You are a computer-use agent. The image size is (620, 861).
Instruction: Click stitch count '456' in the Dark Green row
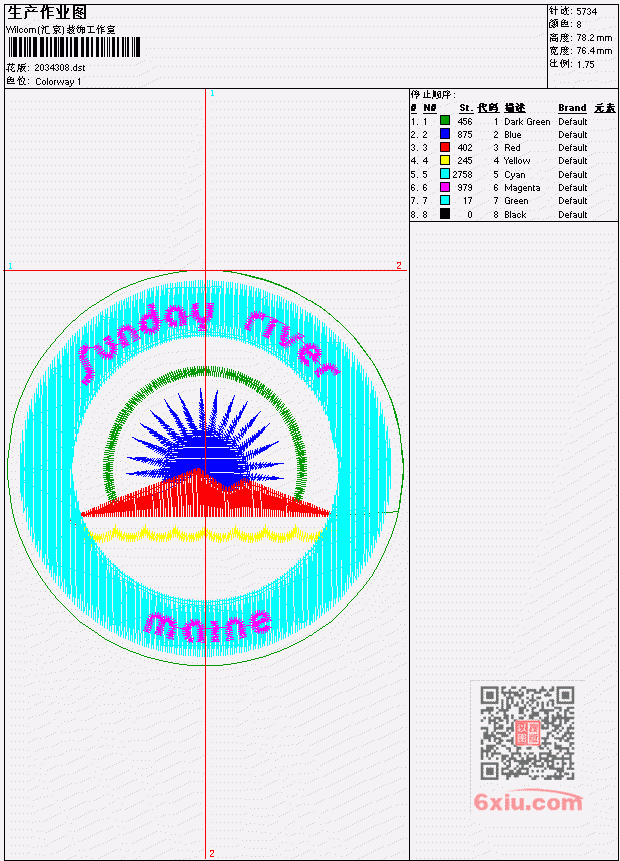465,122
